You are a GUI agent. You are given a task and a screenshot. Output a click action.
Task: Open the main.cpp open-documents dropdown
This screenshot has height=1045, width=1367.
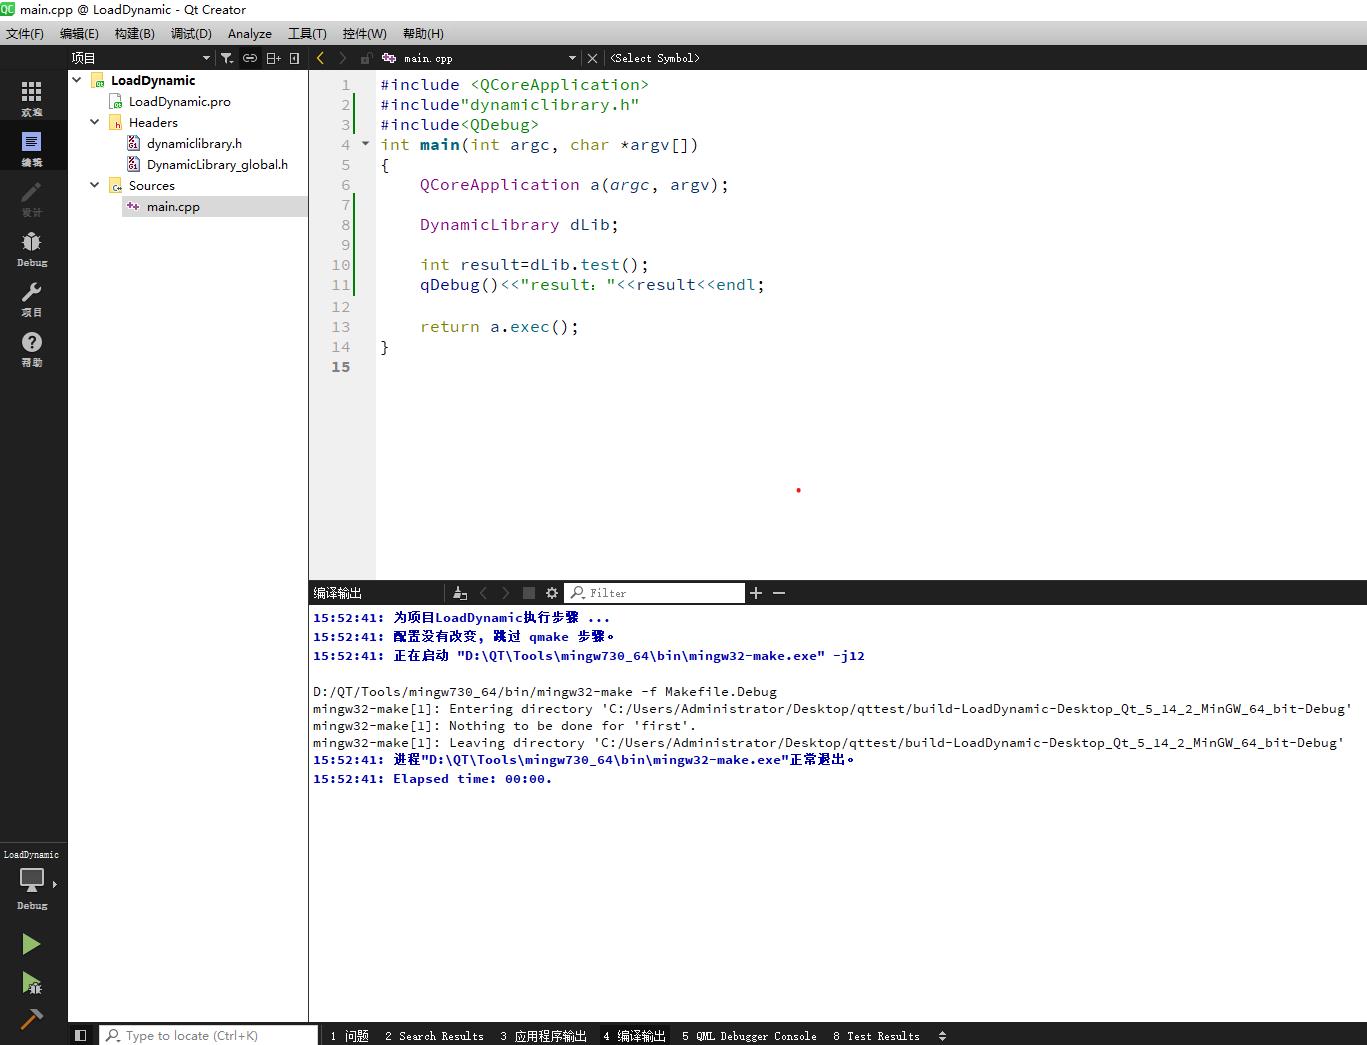point(572,58)
